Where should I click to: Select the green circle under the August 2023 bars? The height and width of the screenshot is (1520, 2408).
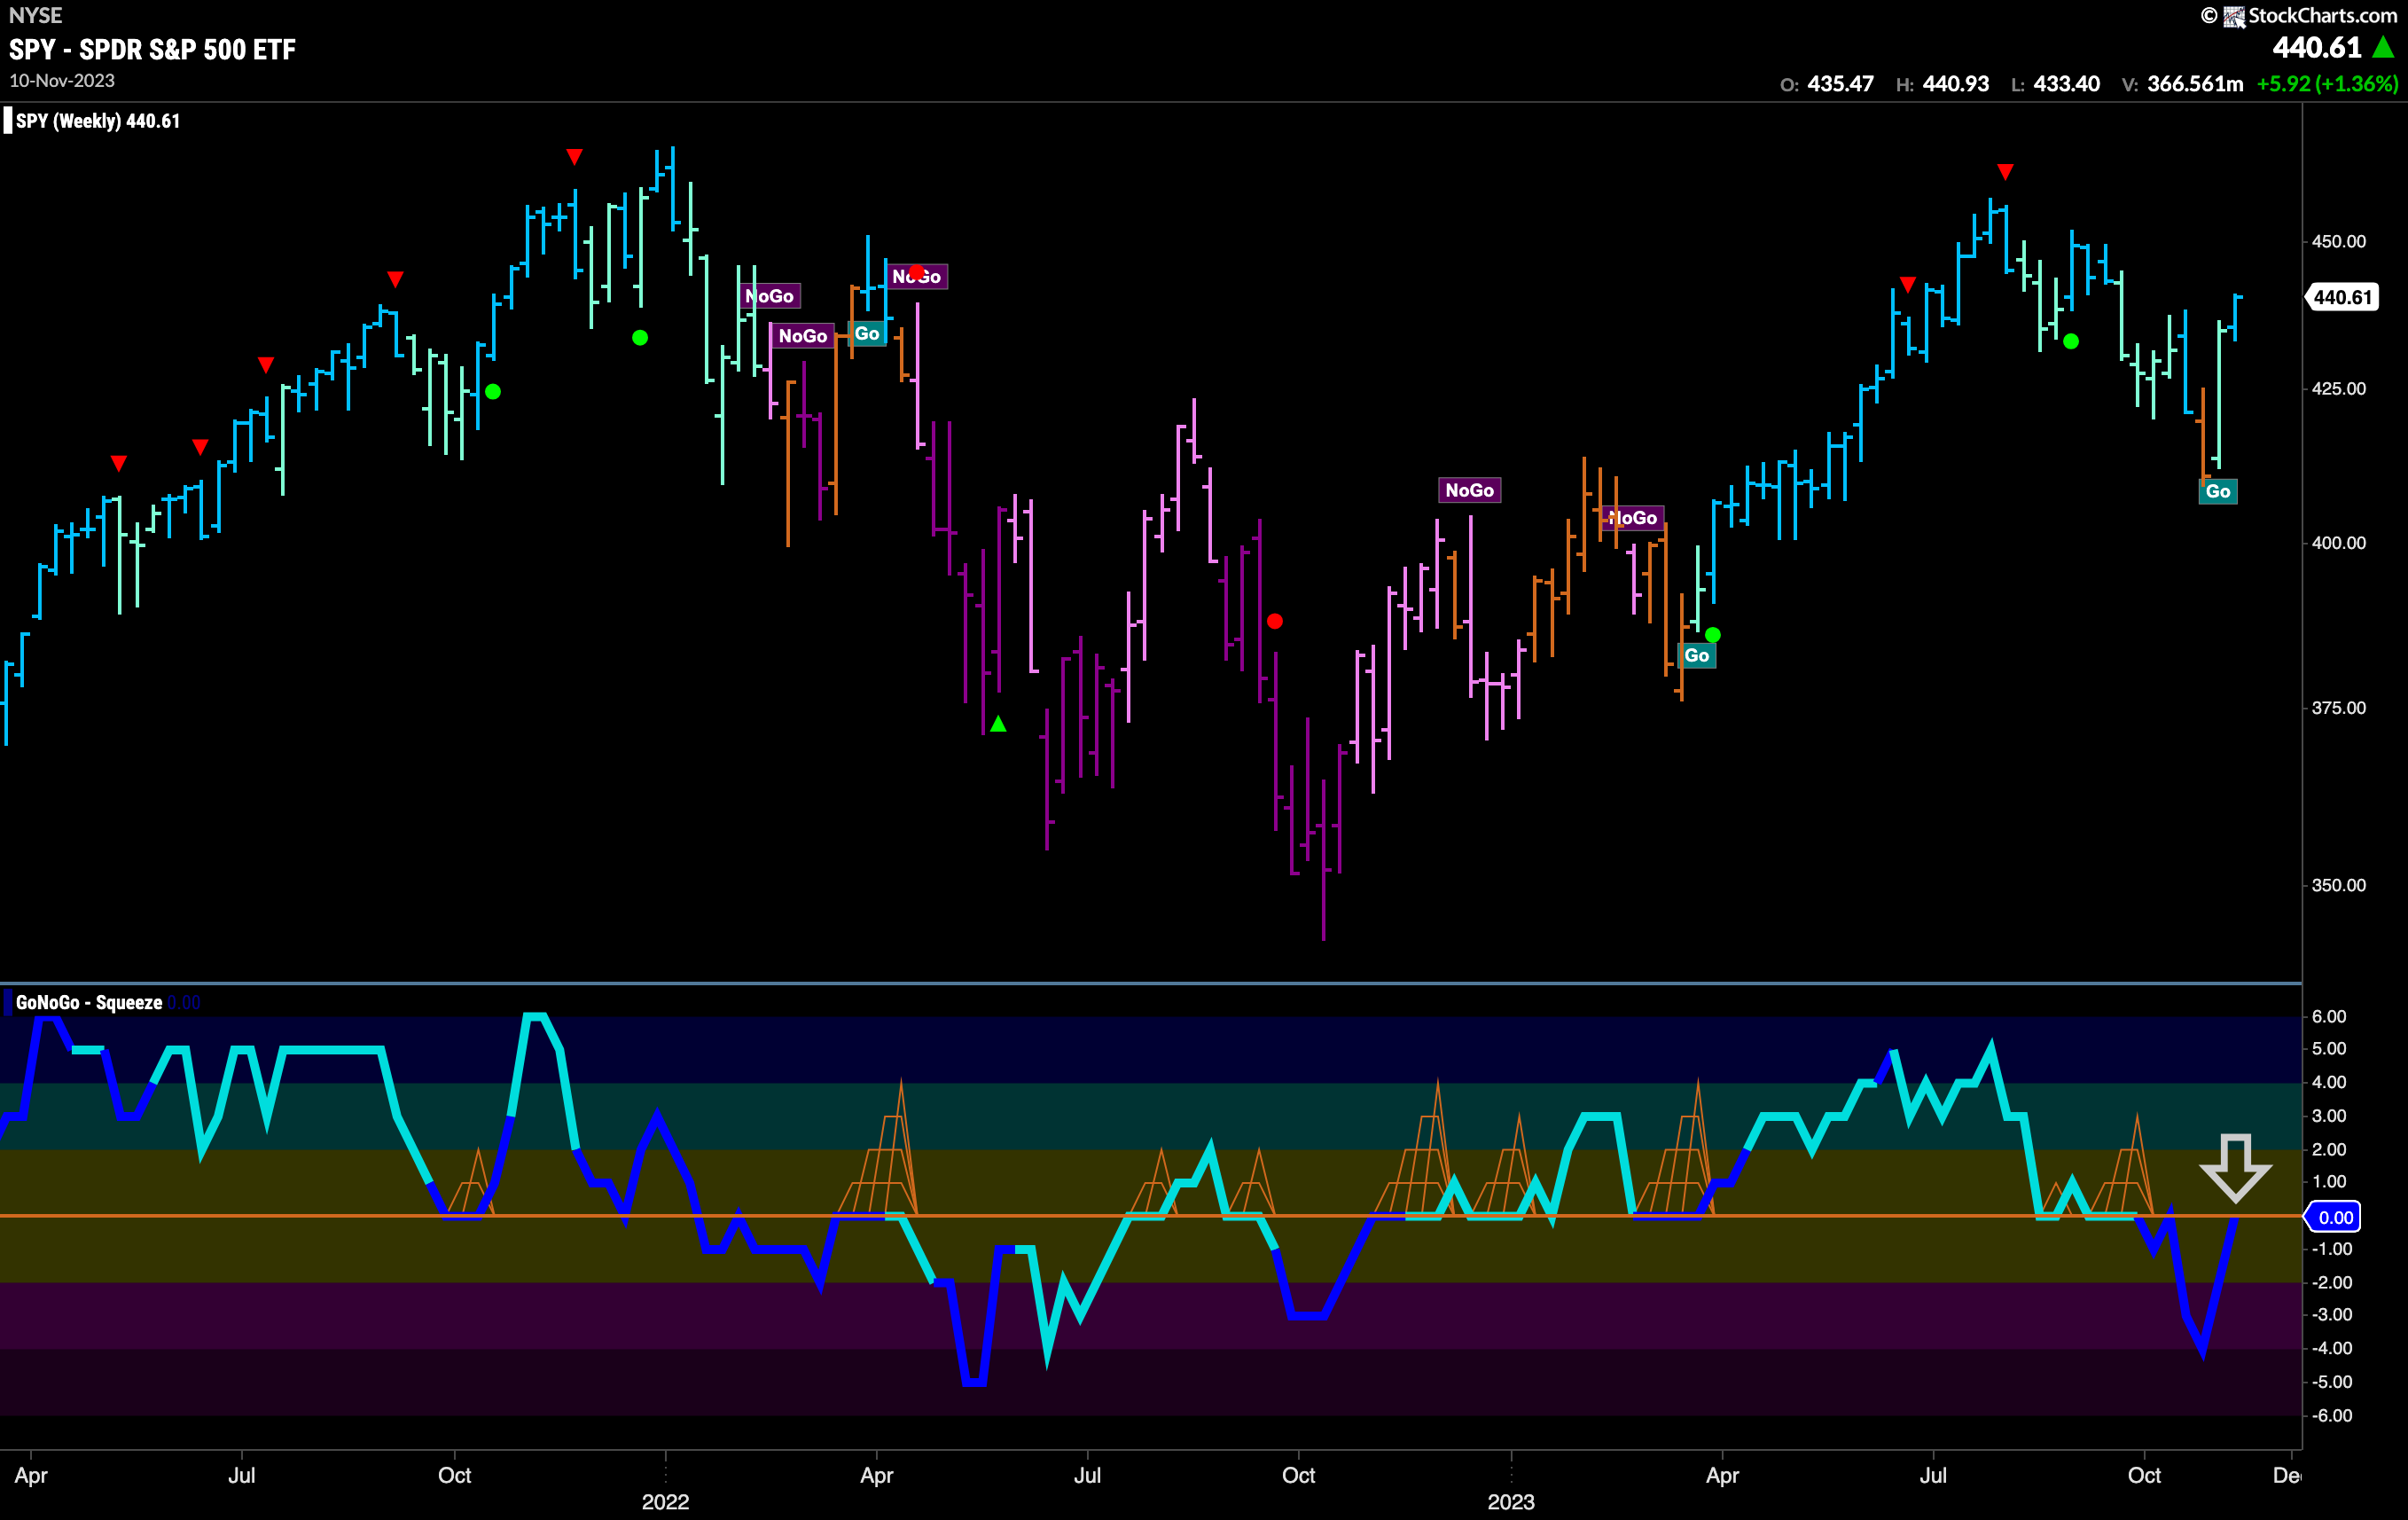[x=2071, y=342]
